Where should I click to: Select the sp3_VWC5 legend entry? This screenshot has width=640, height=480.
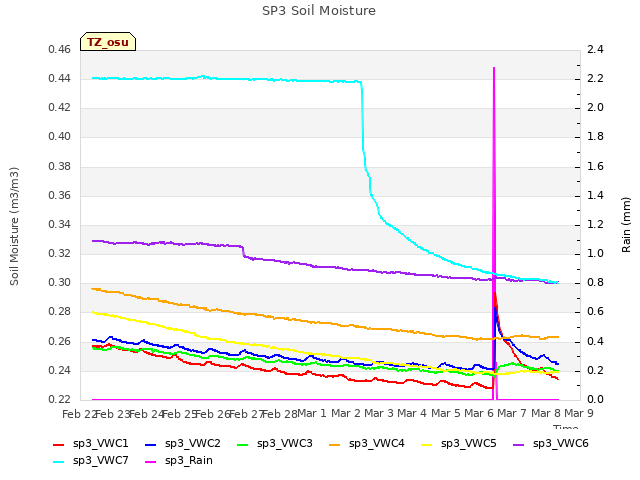[x=458, y=443]
